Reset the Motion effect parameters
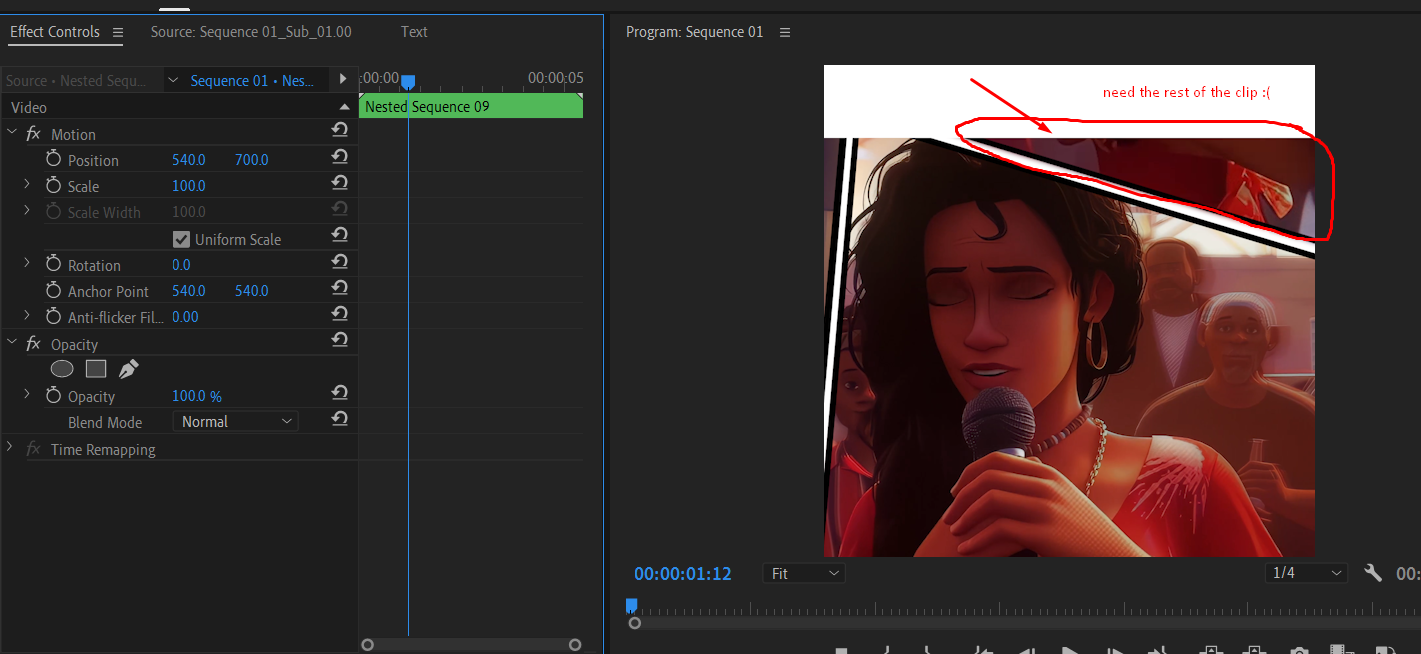 click(339, 129)
